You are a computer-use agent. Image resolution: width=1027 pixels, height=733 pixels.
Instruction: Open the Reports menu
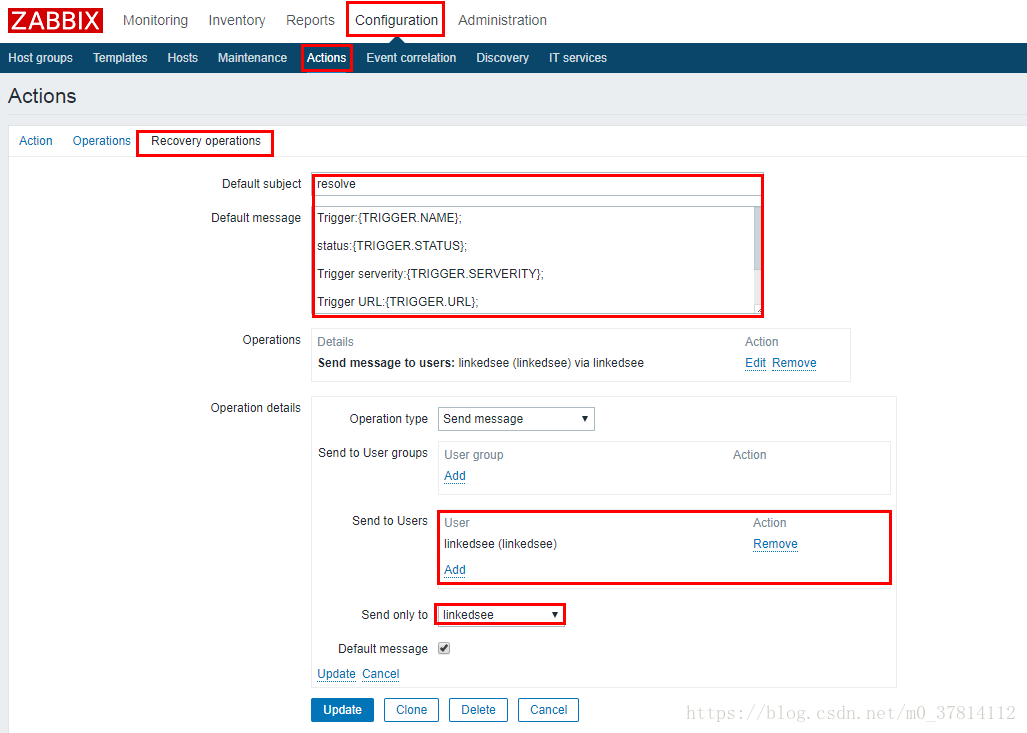click(x=310, y=20)
